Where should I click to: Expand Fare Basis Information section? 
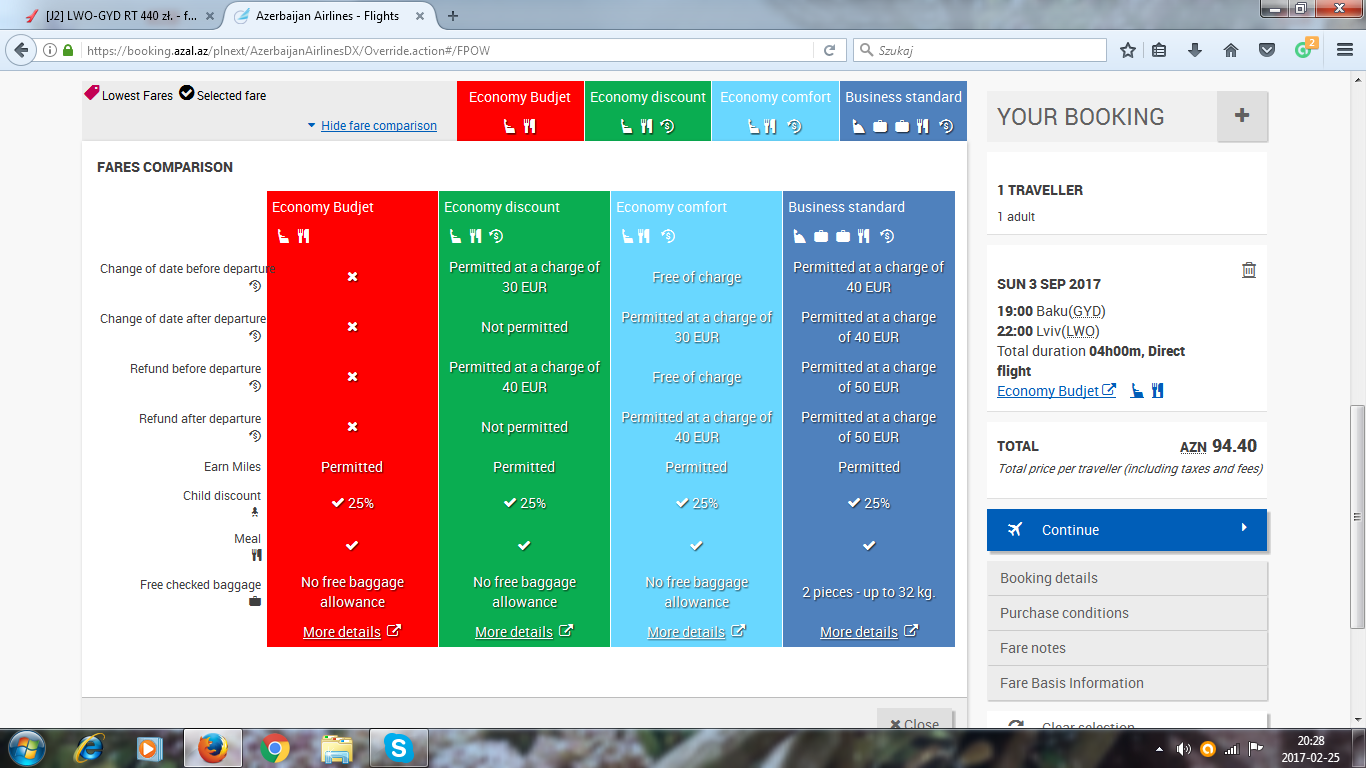[1127, 683]
